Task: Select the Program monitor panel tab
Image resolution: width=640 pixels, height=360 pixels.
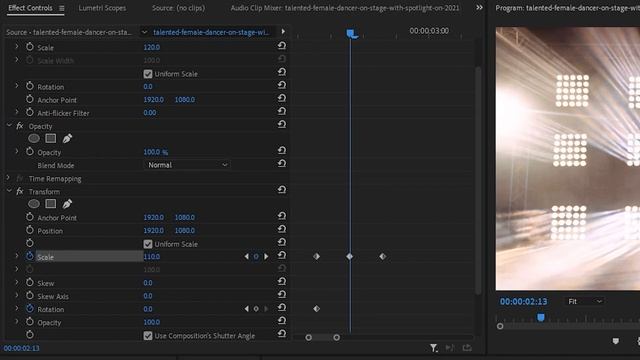Action: click(x=567, y=8)
